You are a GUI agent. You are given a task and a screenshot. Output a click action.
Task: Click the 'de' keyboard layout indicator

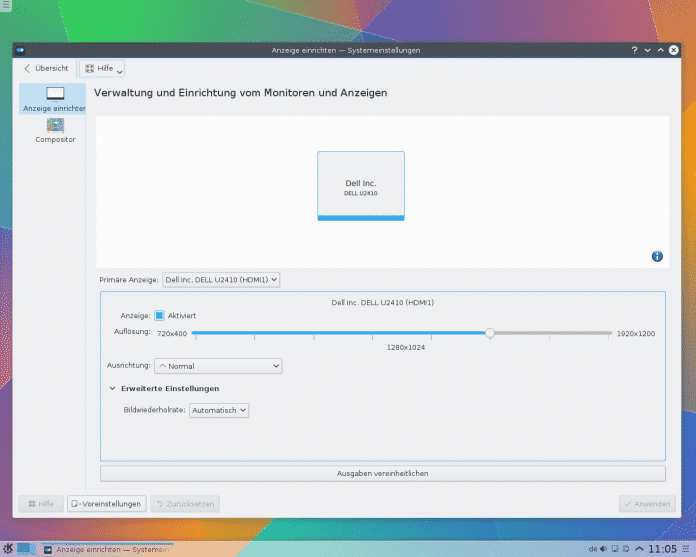coord(594,549)
